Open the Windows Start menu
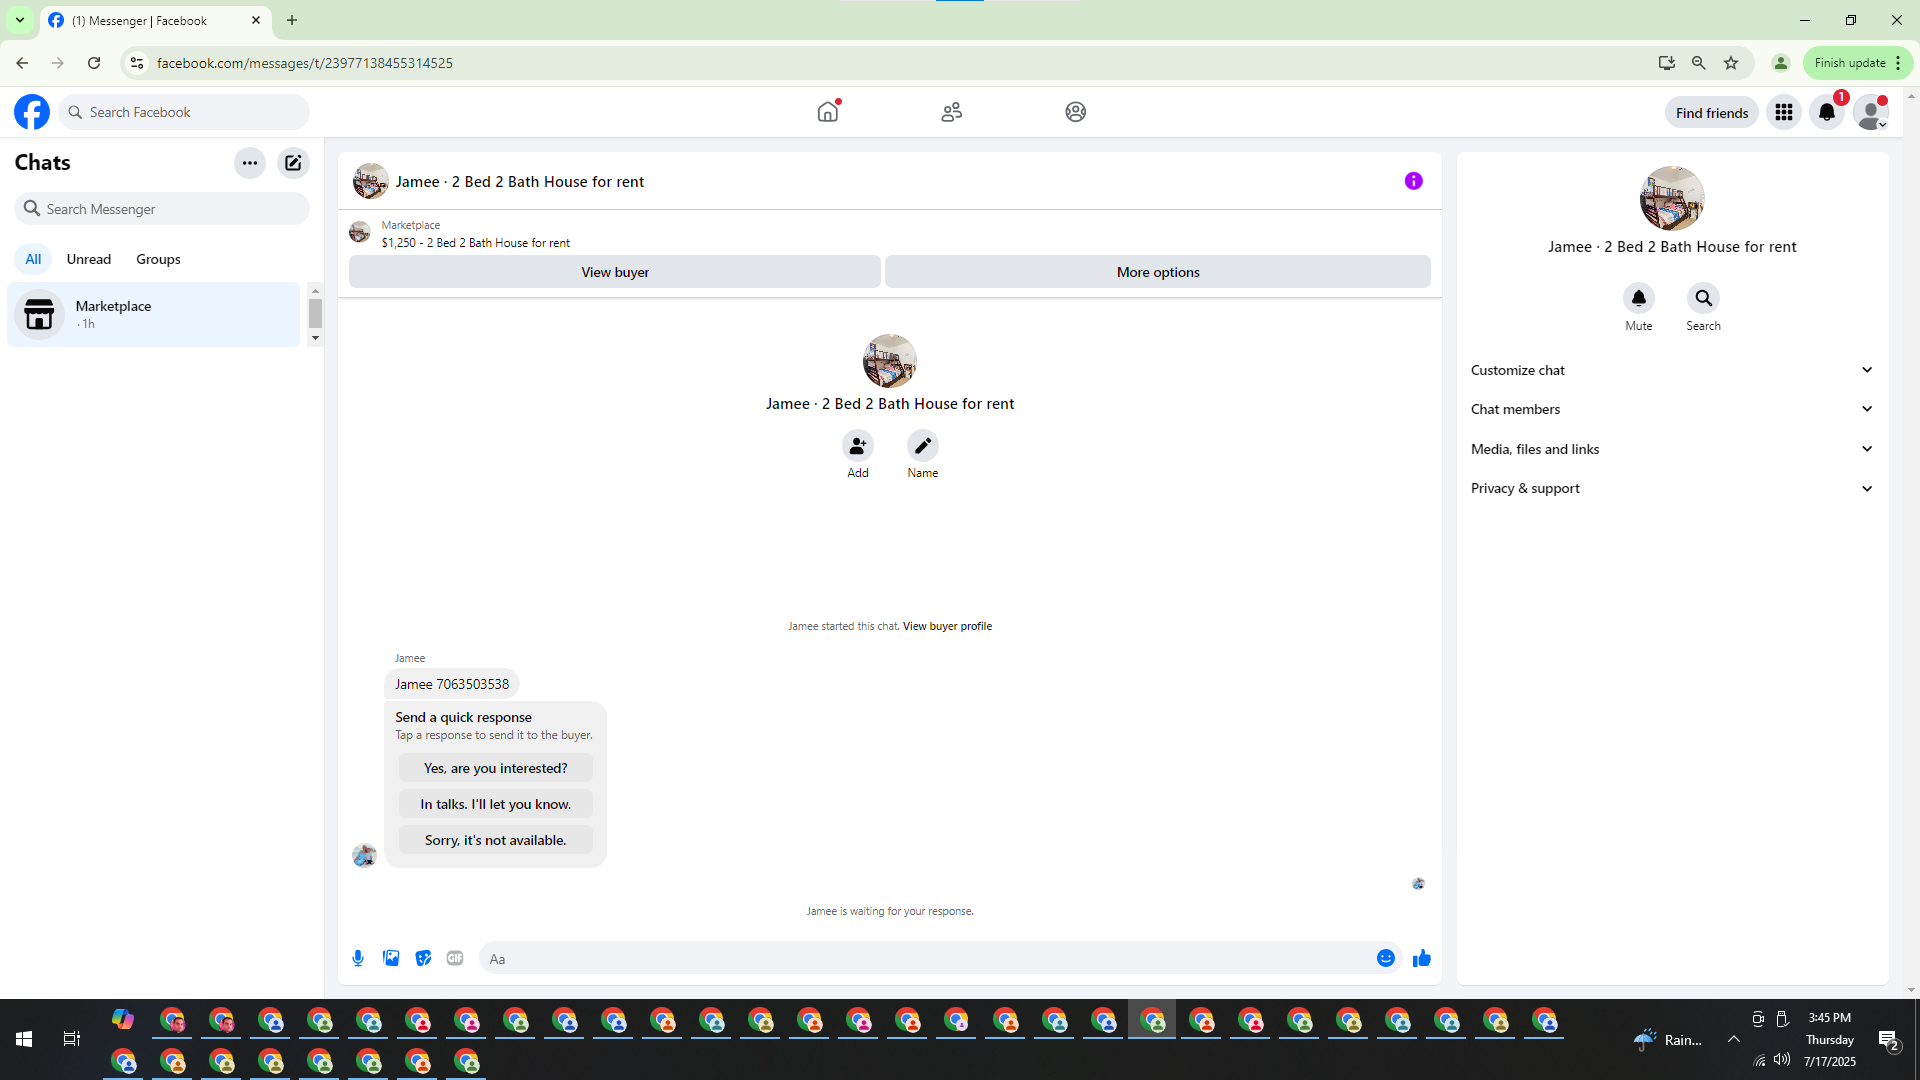The image size is (1920, 1080). [x=24, y=1039]
